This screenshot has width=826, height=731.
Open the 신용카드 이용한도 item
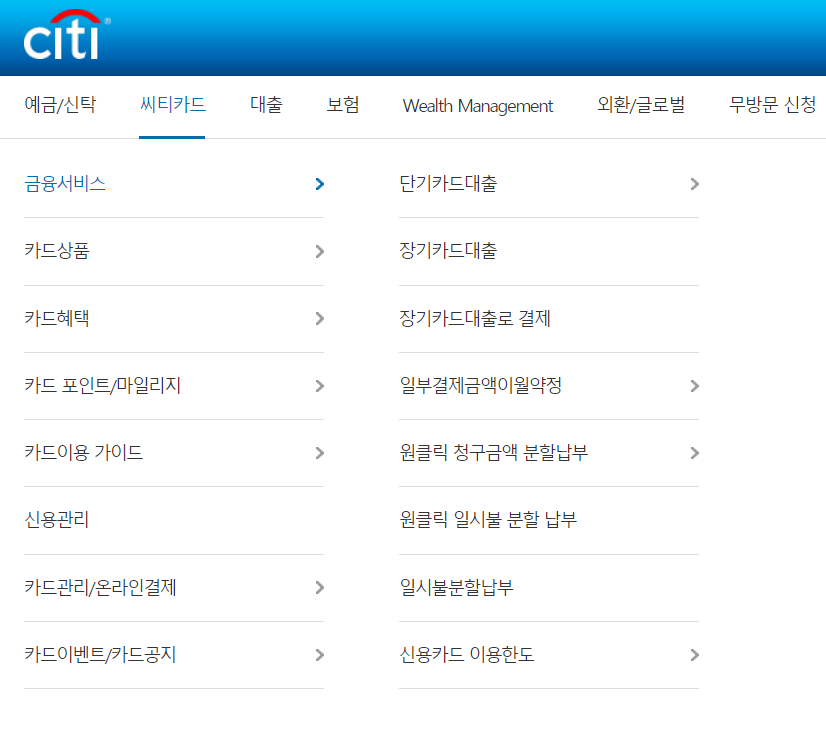[x=467, y=655]
